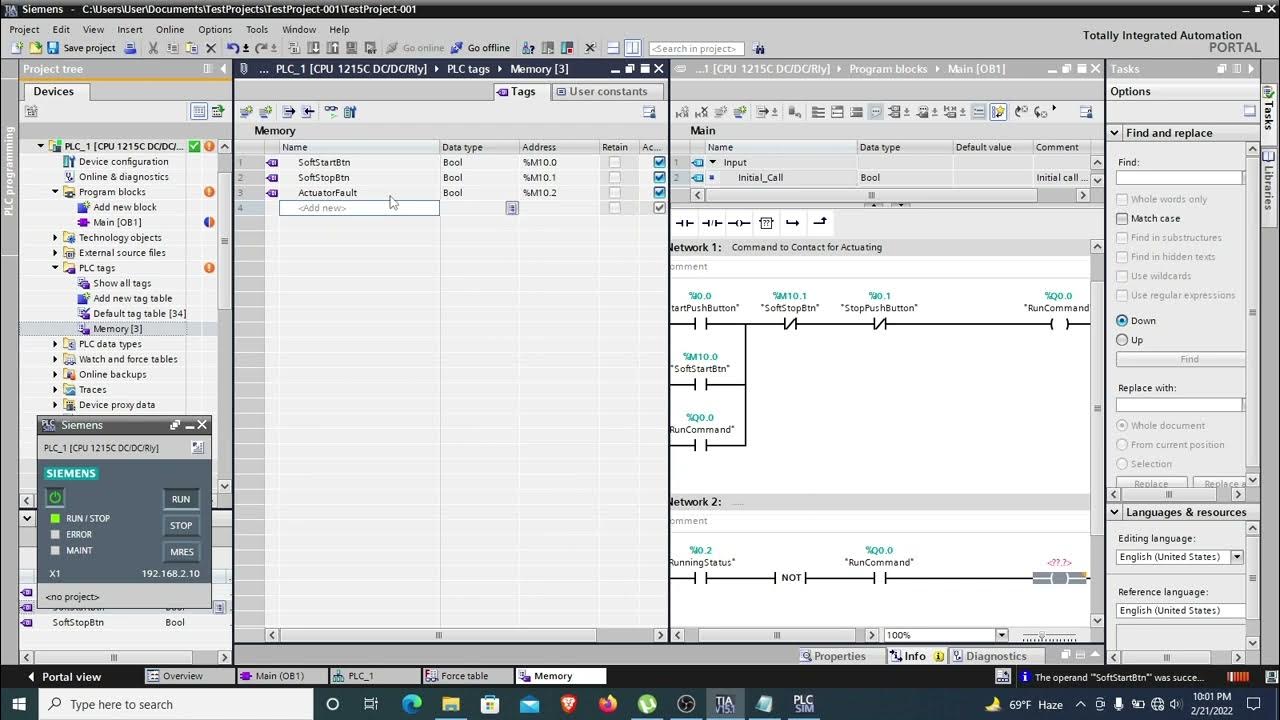
Task: Open Firefox from the taskbar
Action: 608,704
